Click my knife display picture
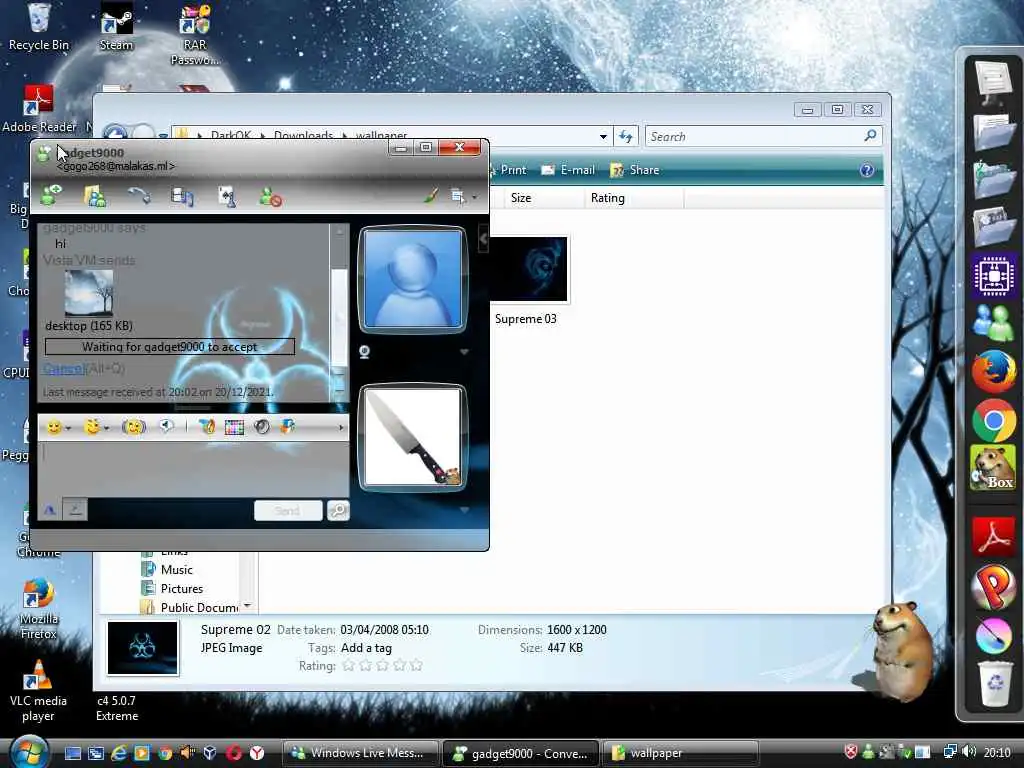The image size is (1024, 768). click(x=413, y=436)
